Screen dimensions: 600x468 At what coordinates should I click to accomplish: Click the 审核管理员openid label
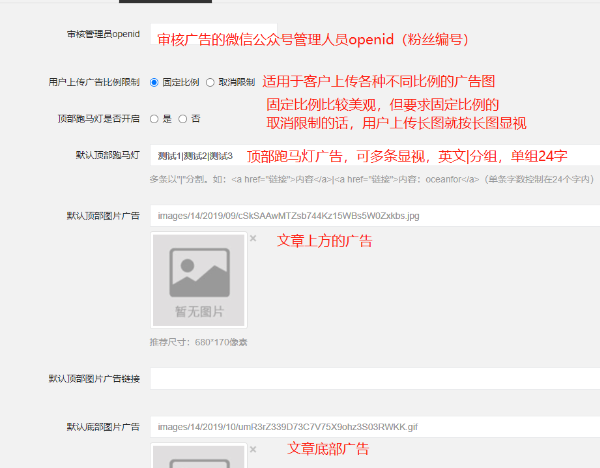[x=103, y=34]
